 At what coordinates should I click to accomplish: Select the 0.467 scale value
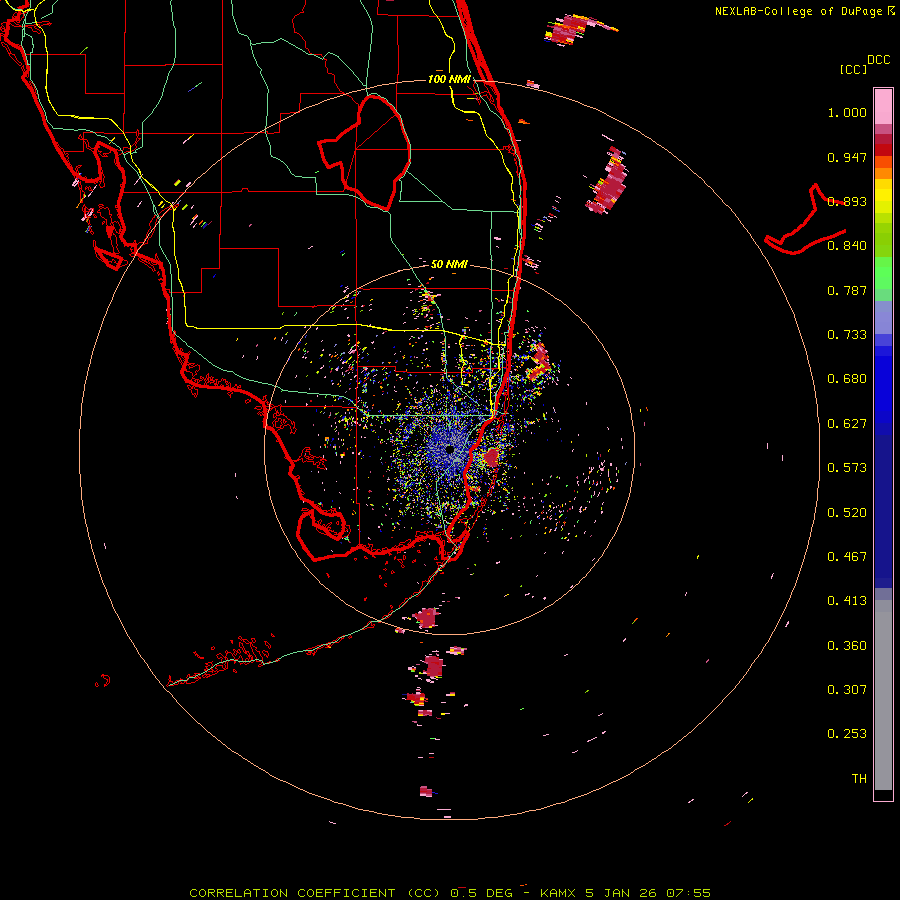click(x=847, y=557)
